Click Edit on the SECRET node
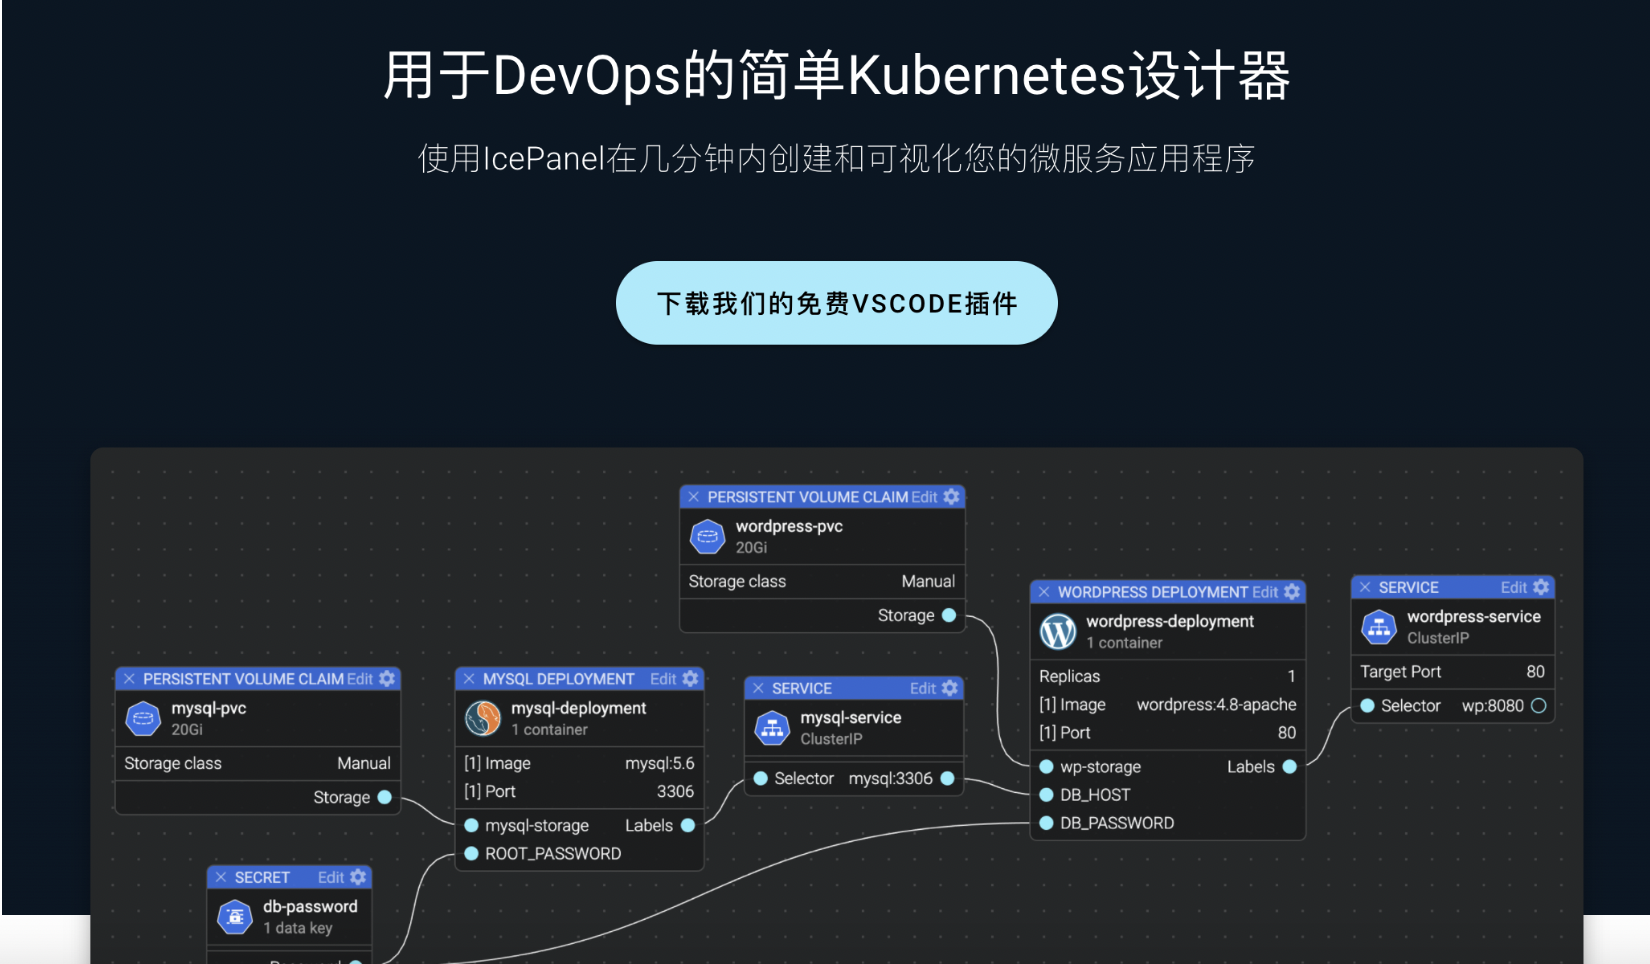1650x964 pixels. pyautogui.click(x=331, y=877)
